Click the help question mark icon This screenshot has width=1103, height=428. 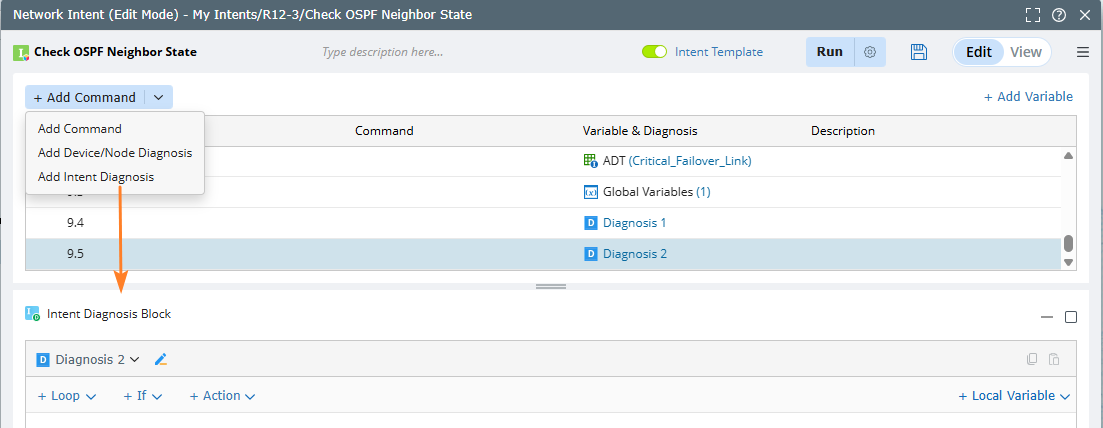(x=1059, y=15)
